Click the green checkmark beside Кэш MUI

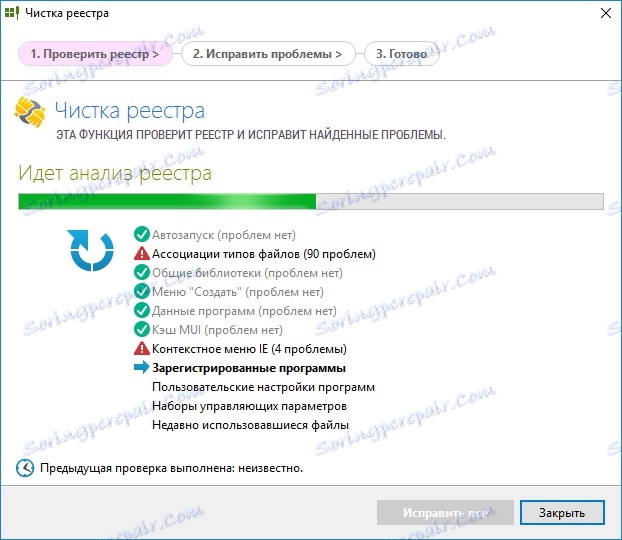[142, 329]
